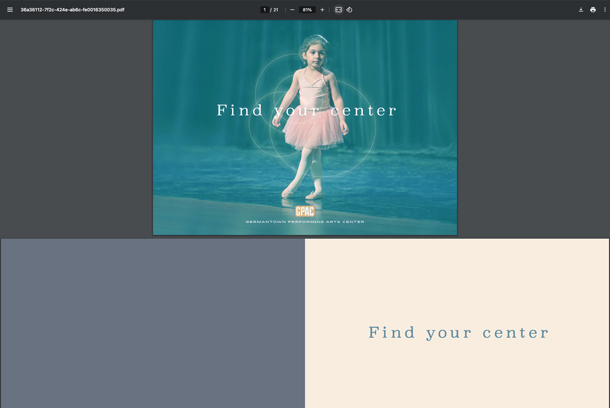Open the more actions menu
This screenshot has width=610, height=408.
click(605, 10)
